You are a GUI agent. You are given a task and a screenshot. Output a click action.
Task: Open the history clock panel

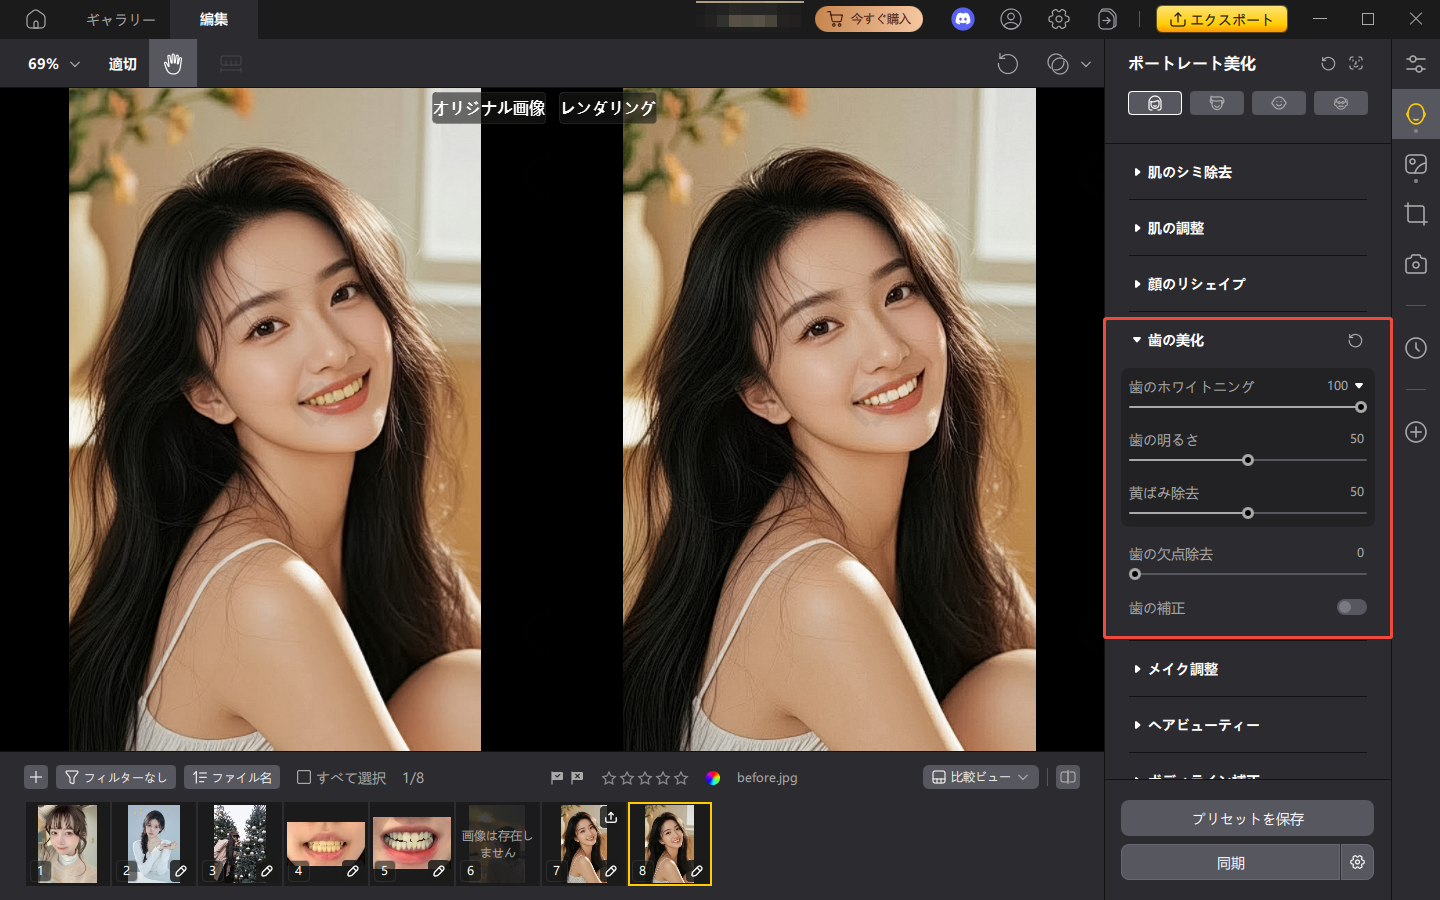1415,348
